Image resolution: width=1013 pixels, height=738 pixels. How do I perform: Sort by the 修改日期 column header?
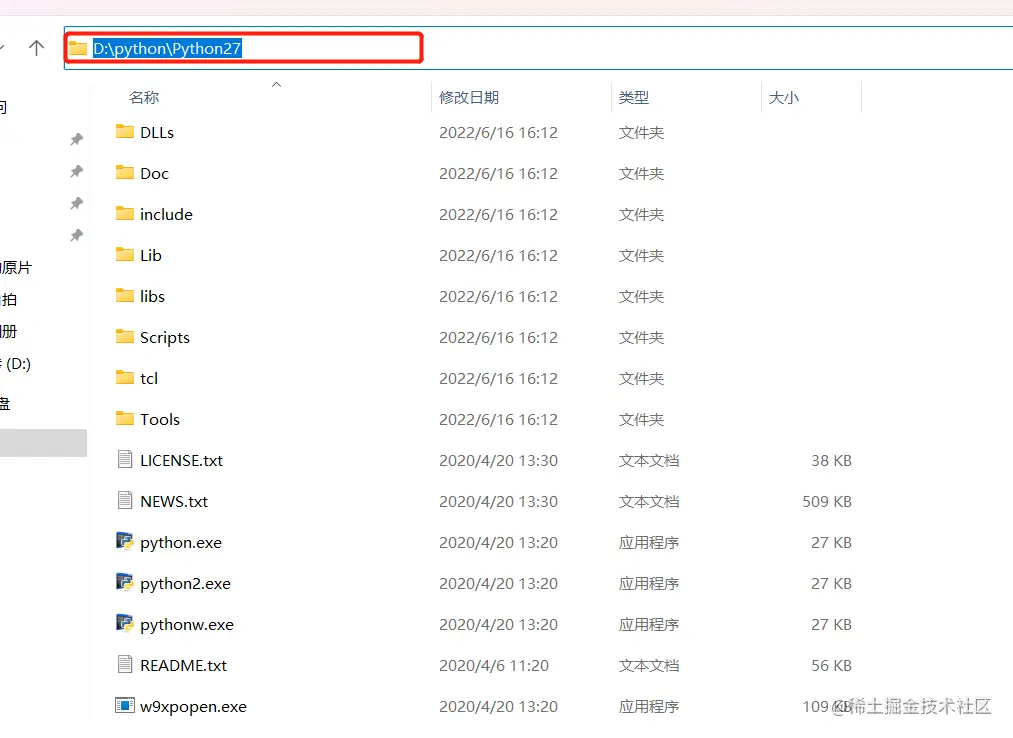(x=469, y=98)
